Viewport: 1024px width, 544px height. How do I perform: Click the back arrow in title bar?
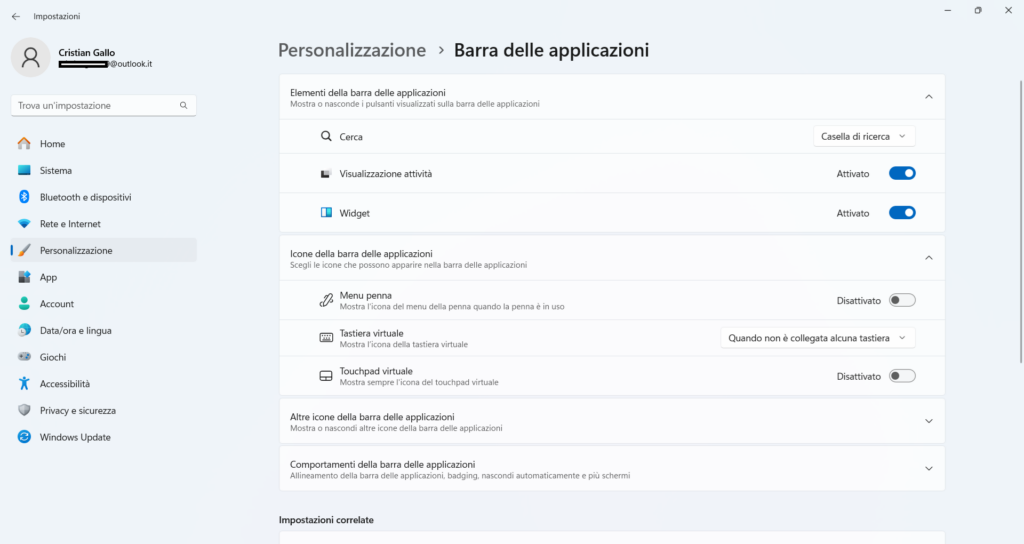tap(15, 16)
